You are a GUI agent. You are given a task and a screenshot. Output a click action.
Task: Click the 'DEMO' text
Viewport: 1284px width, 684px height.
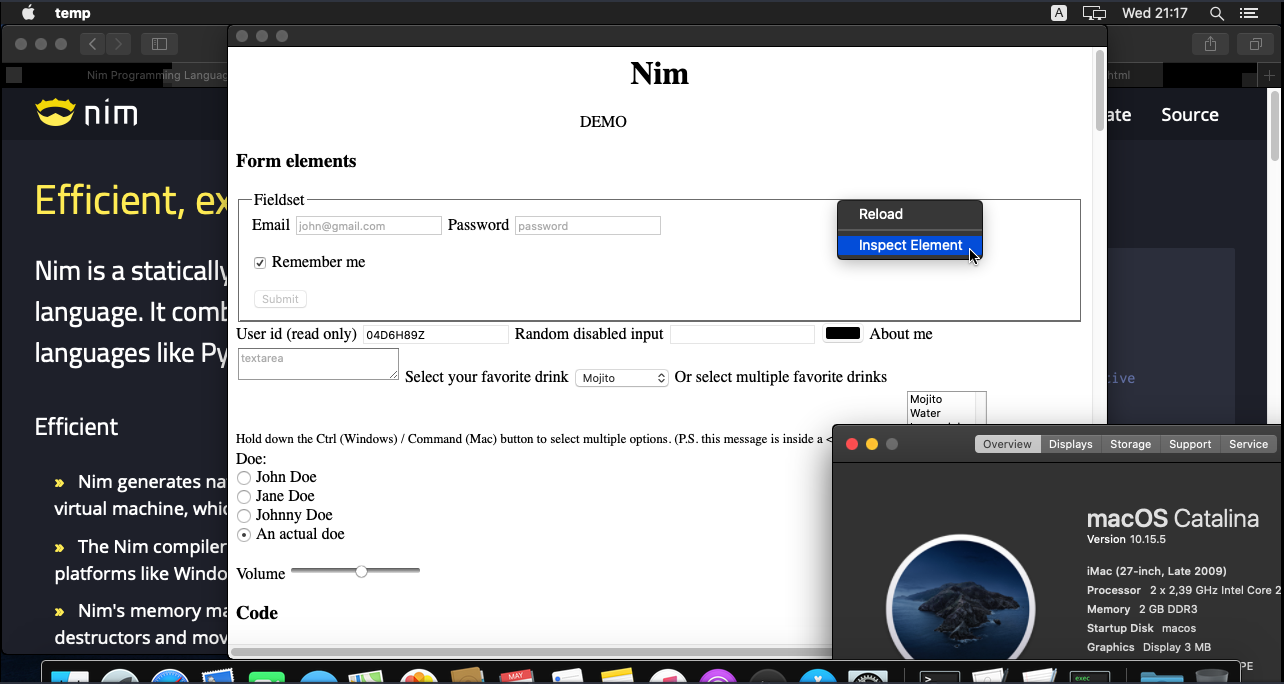(603, 122)
